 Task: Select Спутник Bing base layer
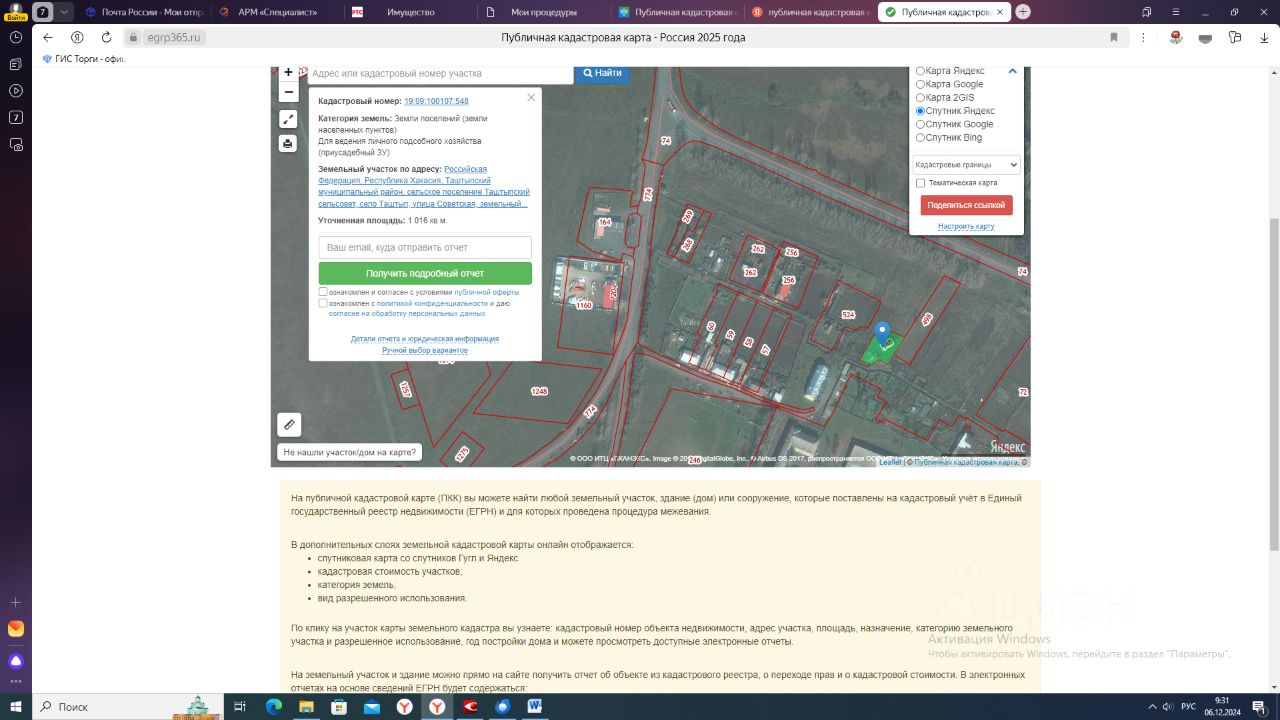point(921,137)
